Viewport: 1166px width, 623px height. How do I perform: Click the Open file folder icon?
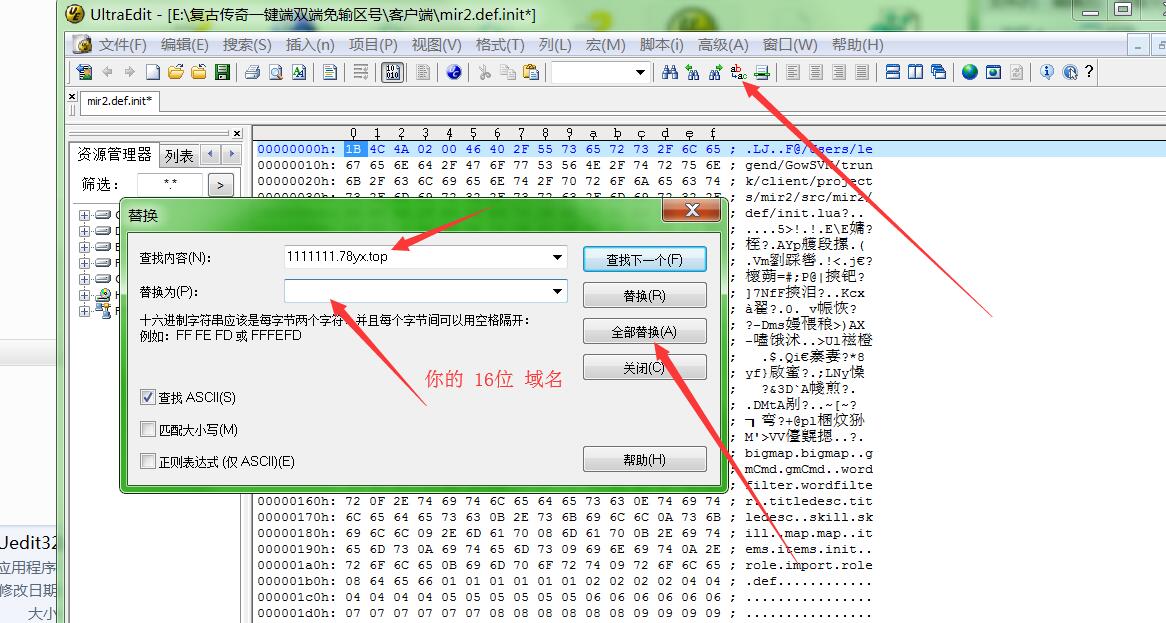(175, 72)
